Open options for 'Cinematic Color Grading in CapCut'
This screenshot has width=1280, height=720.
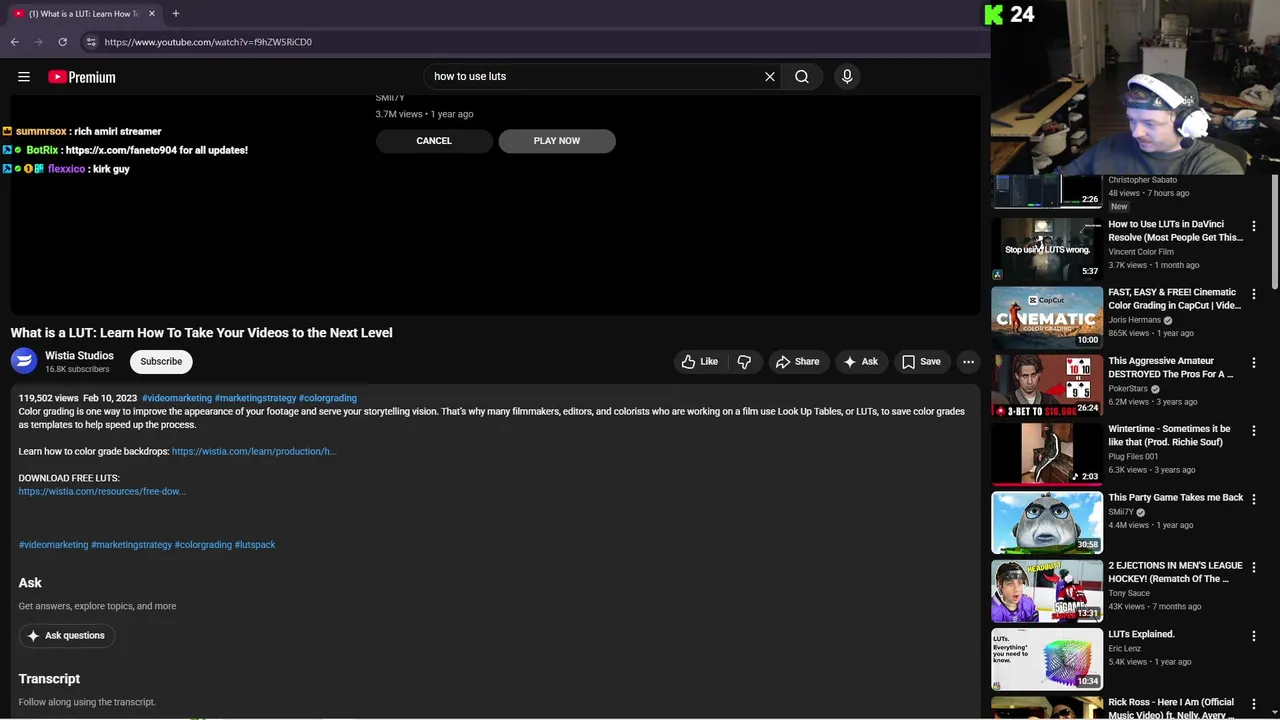click(x=1253, y=294)
